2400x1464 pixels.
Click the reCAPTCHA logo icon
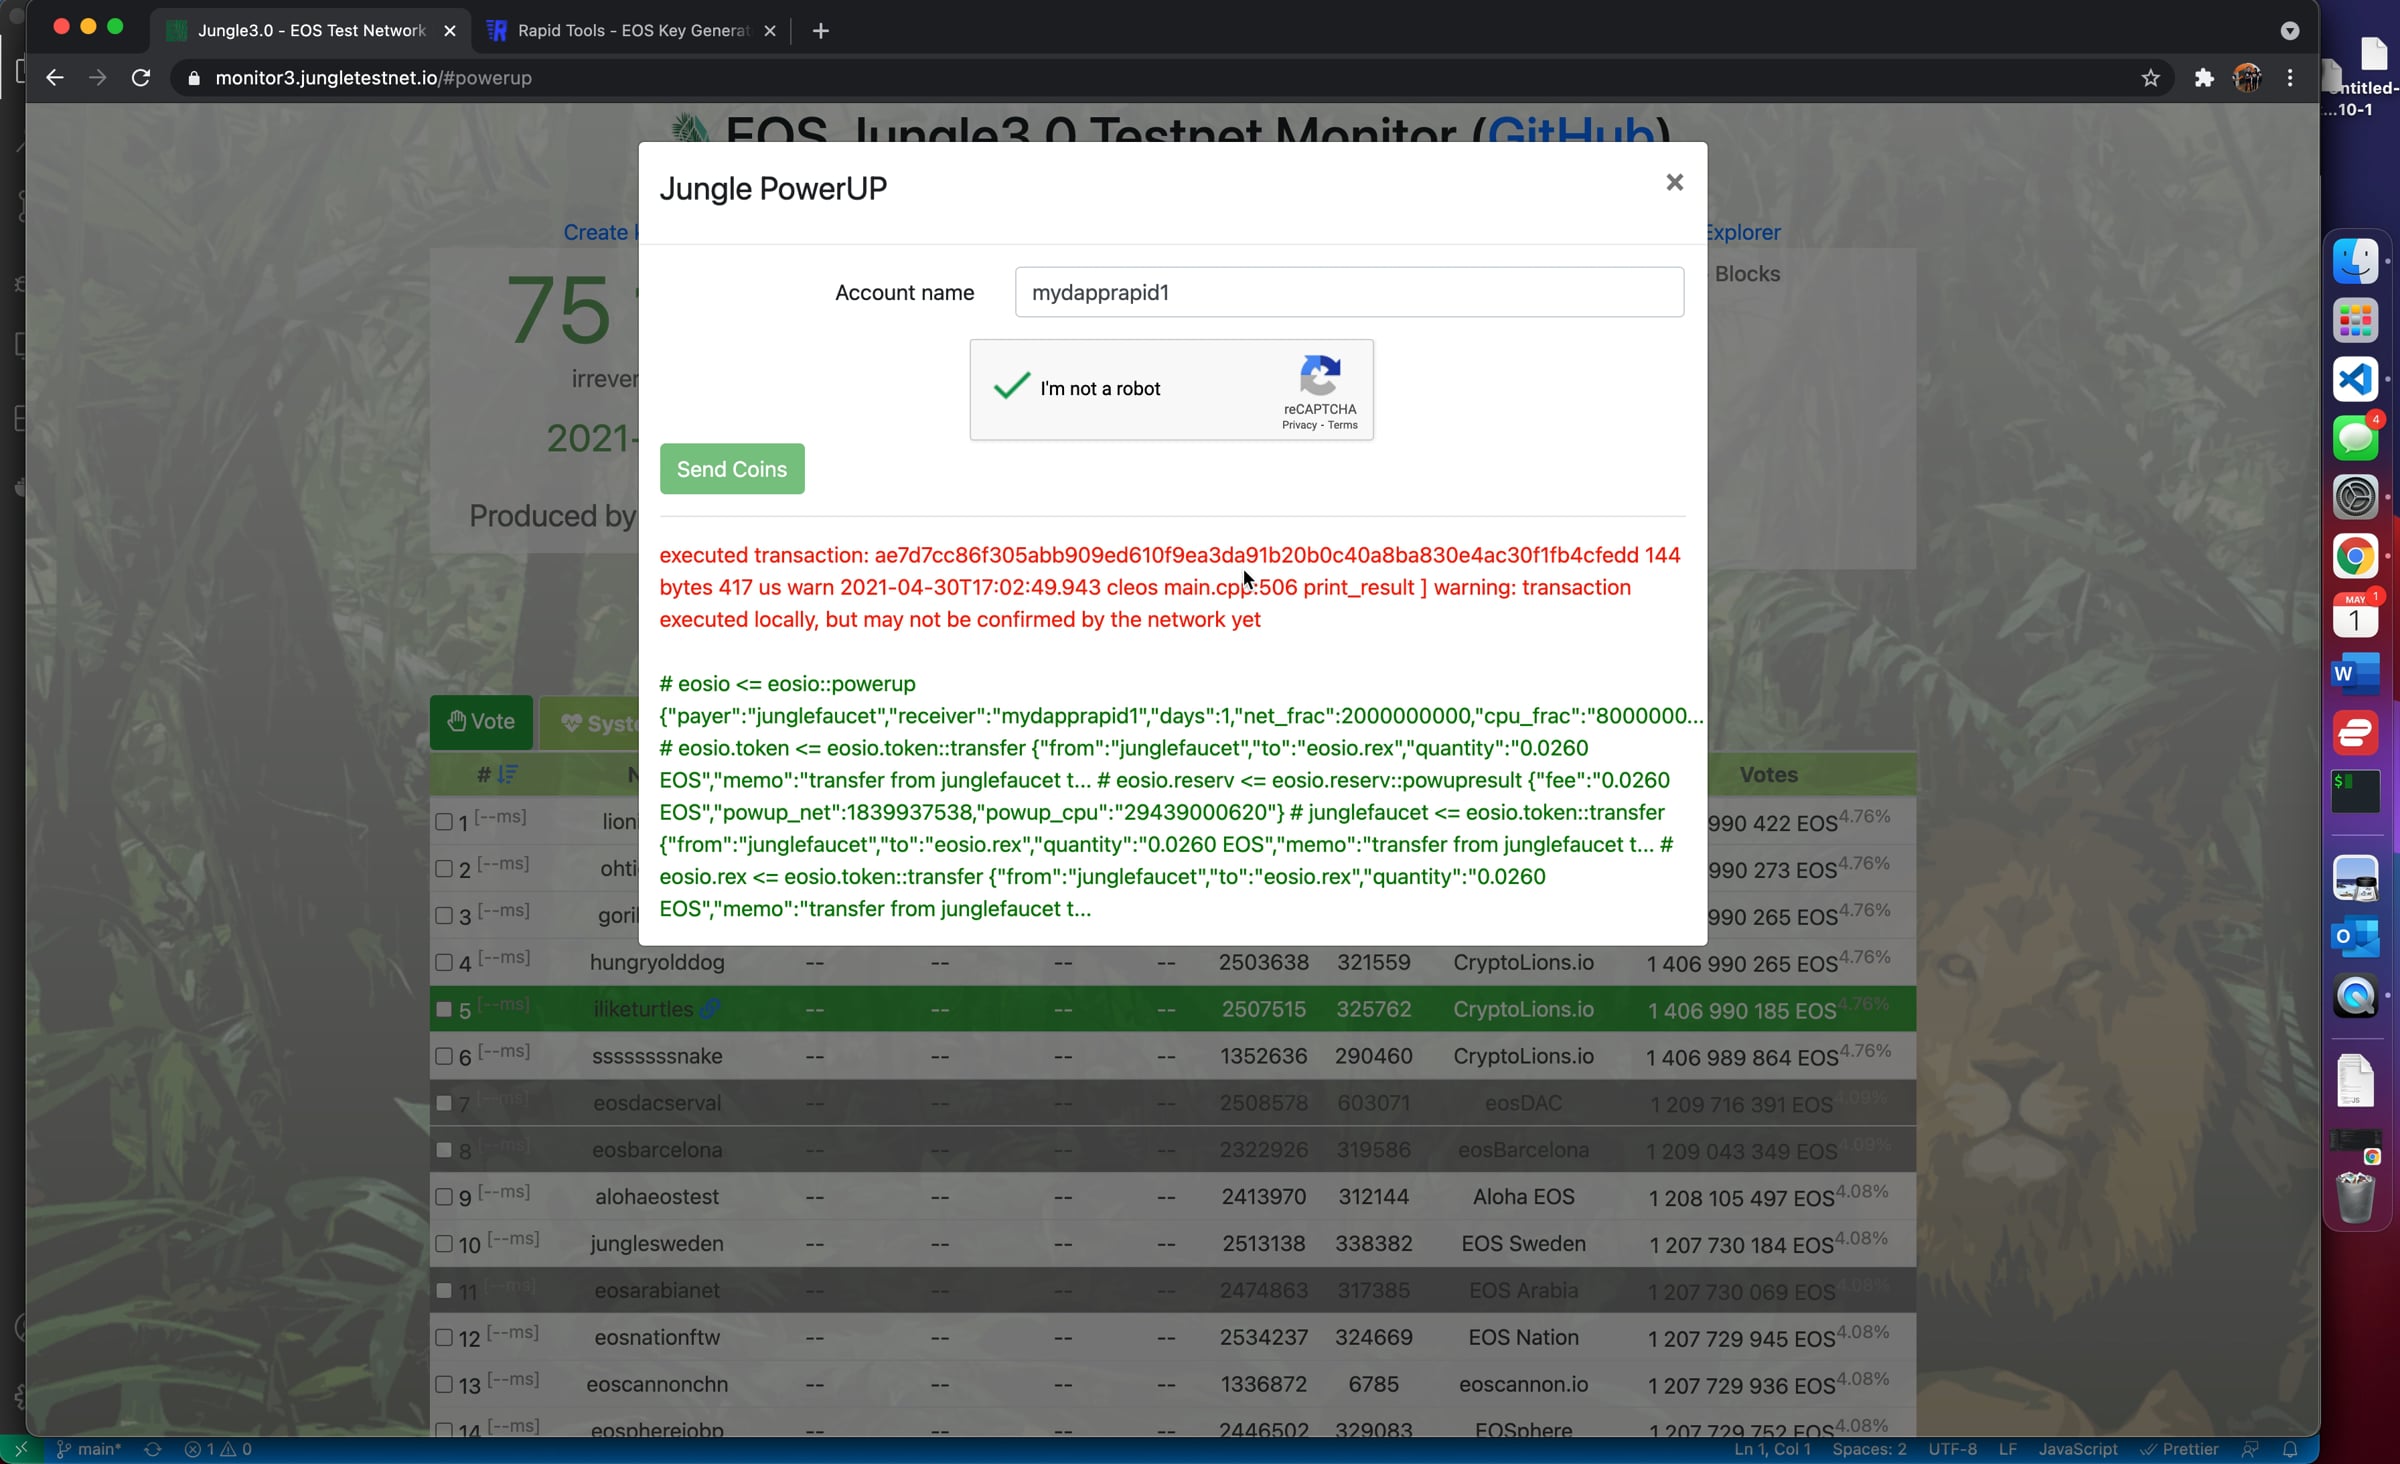1320,375
